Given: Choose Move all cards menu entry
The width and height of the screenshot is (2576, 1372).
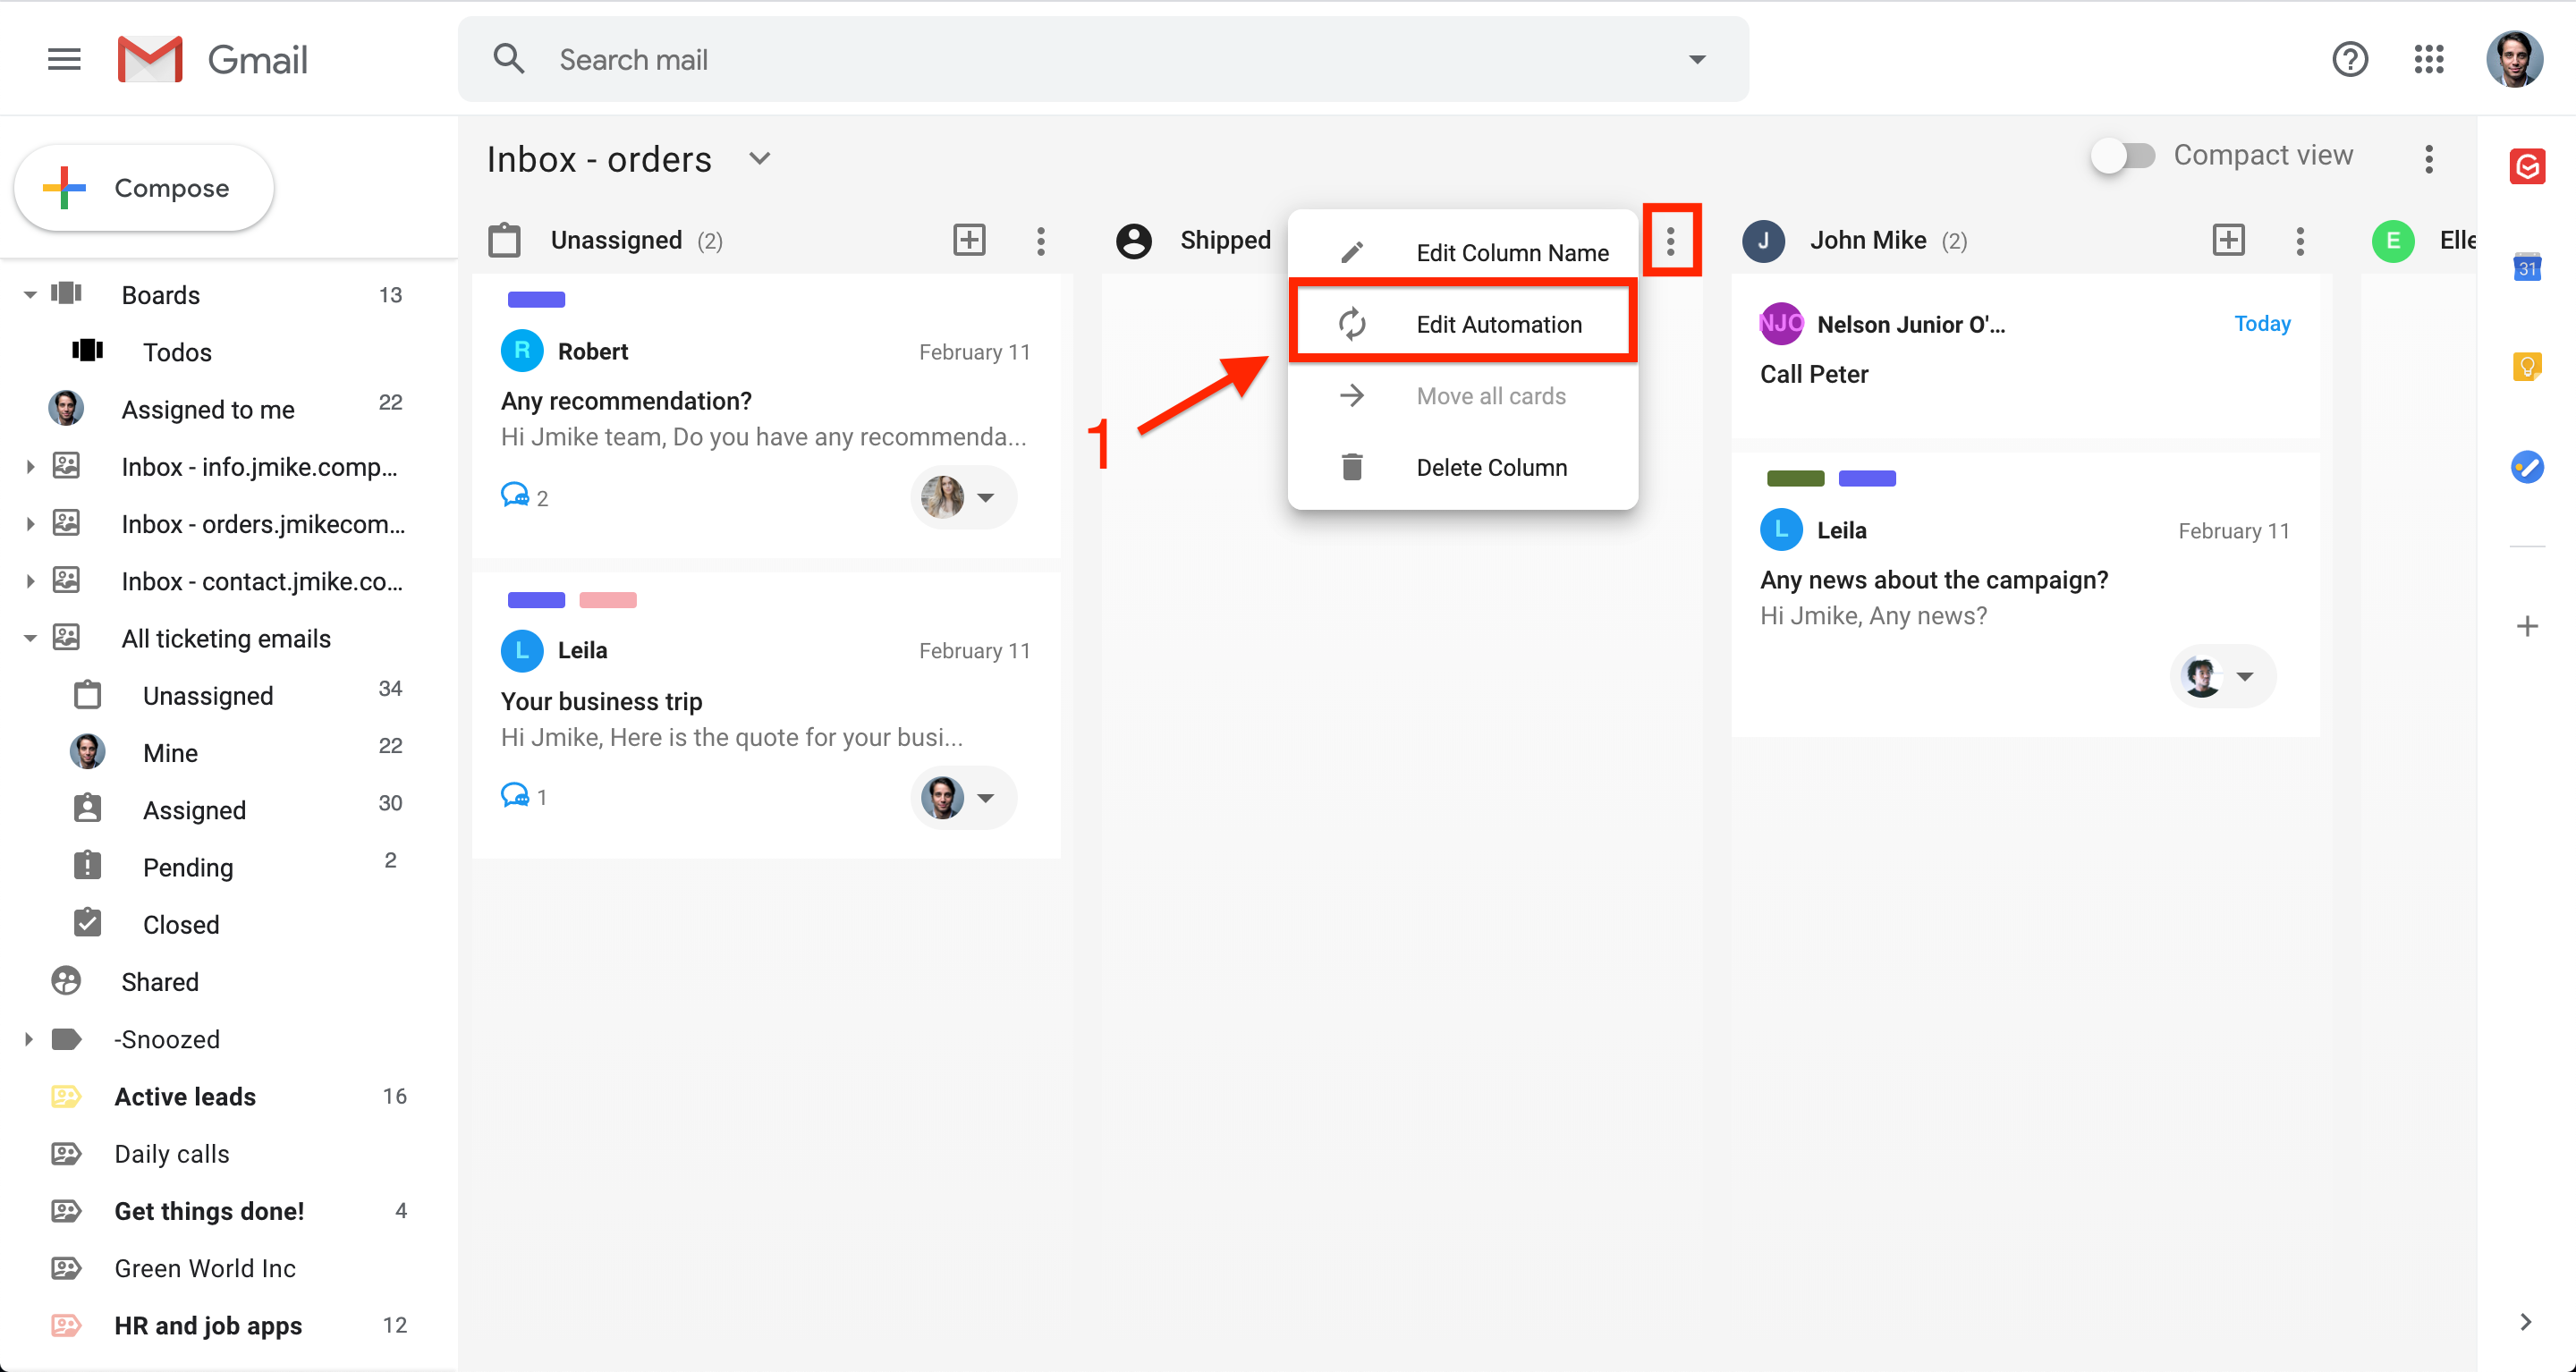Looking at the screenshot, I should 1463,396.
